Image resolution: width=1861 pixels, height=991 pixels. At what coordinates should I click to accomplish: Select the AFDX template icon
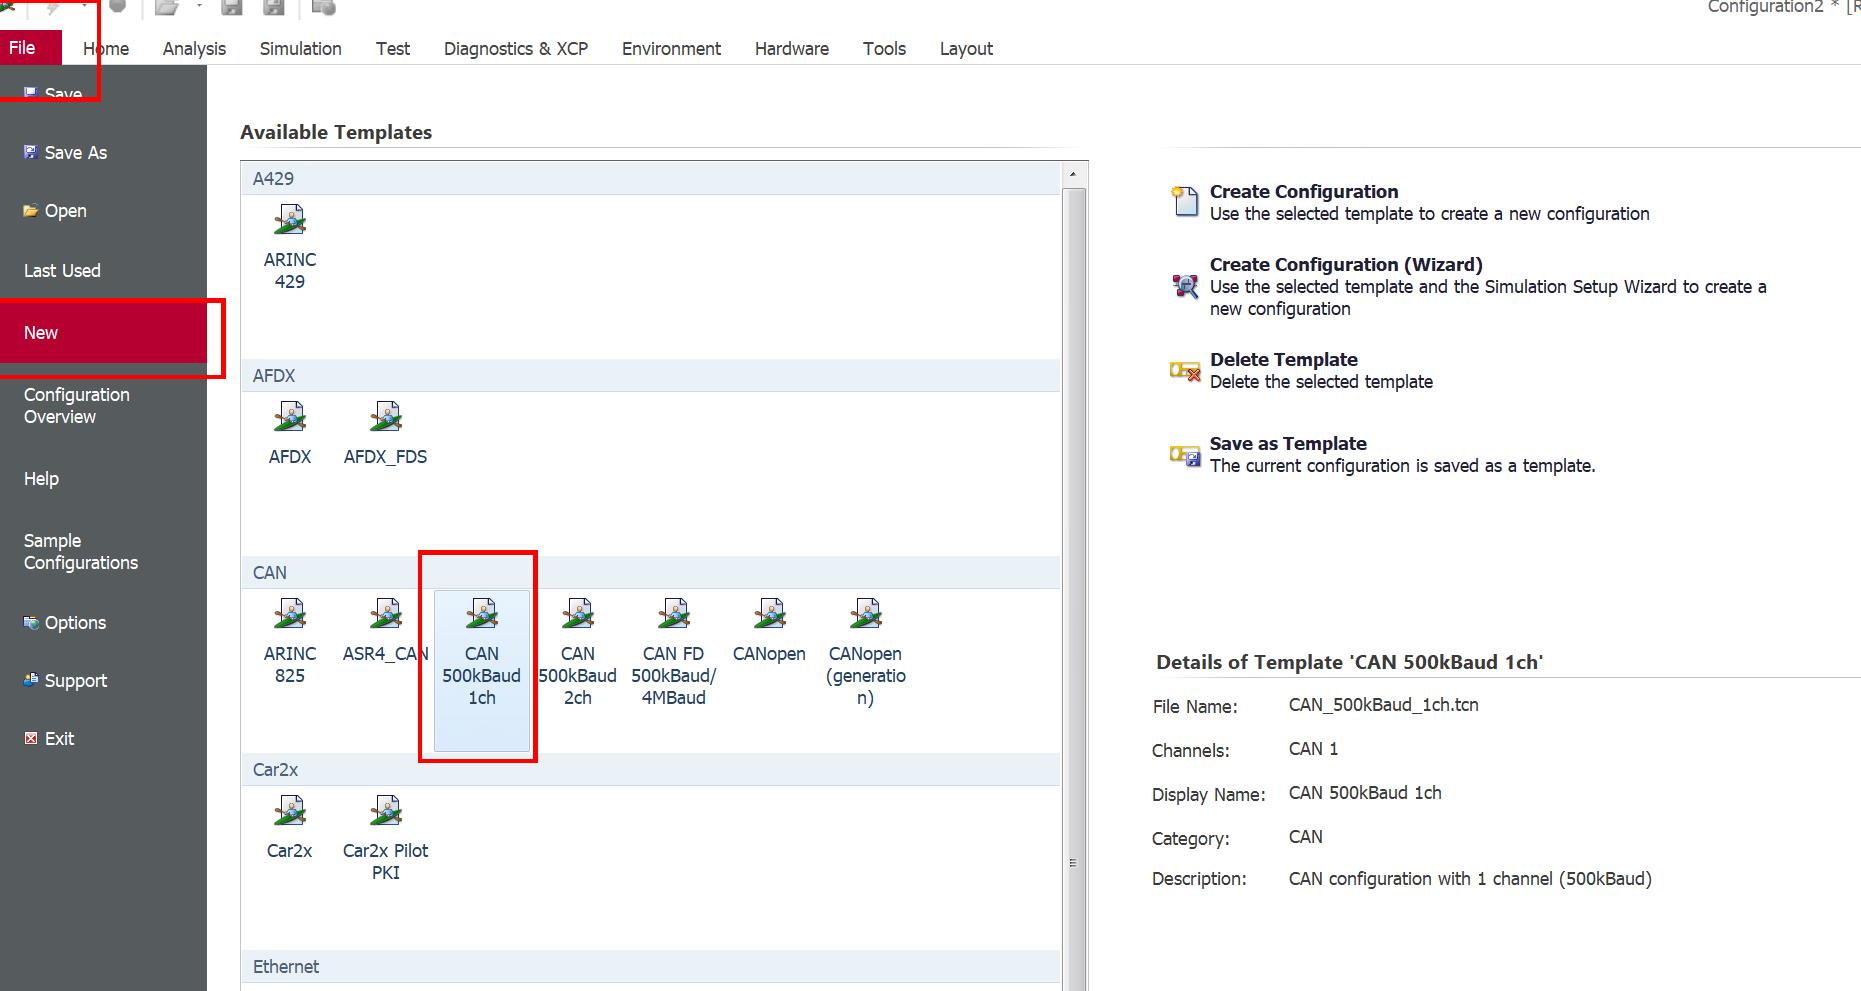[290, 416]
